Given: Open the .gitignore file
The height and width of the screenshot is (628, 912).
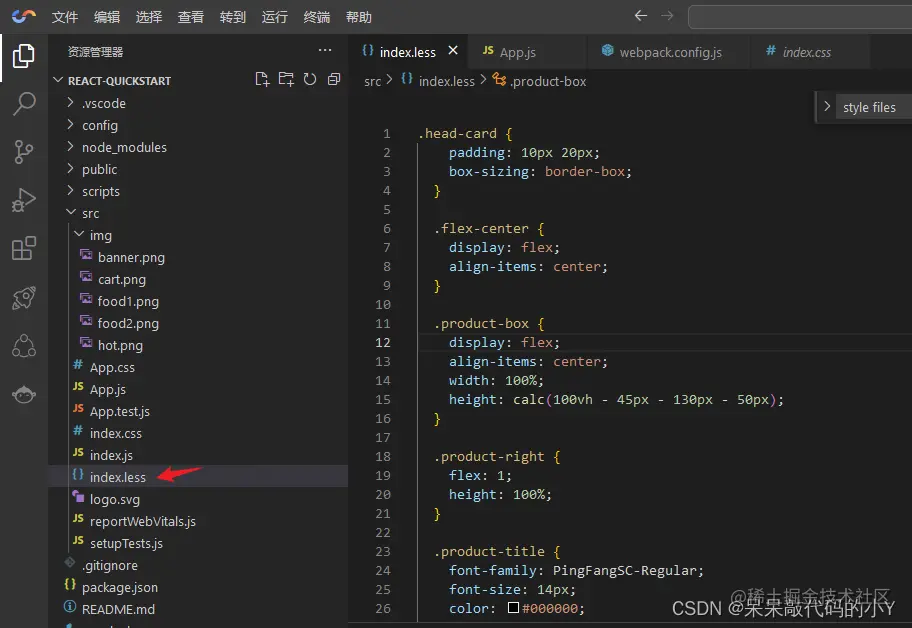Looking at the screenshot, I should pyautogui.click(x=110, y=565).
